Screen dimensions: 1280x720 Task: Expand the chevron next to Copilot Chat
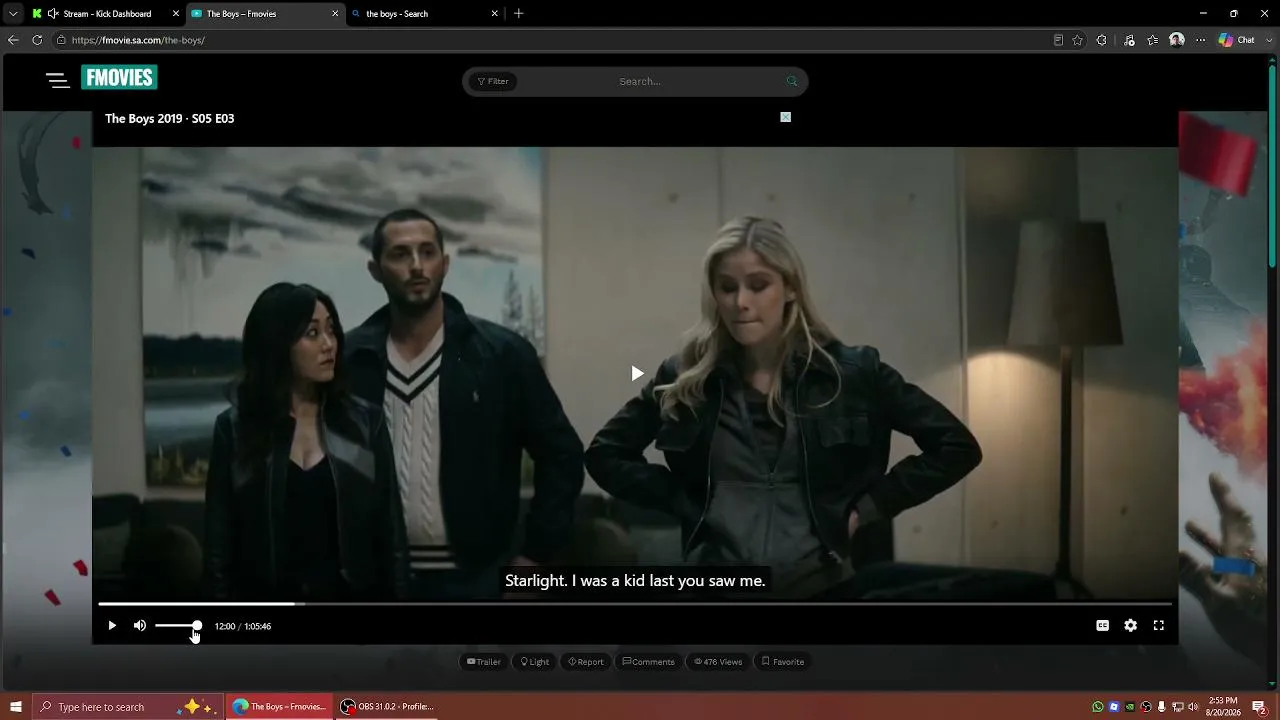tap(1270, 40)
